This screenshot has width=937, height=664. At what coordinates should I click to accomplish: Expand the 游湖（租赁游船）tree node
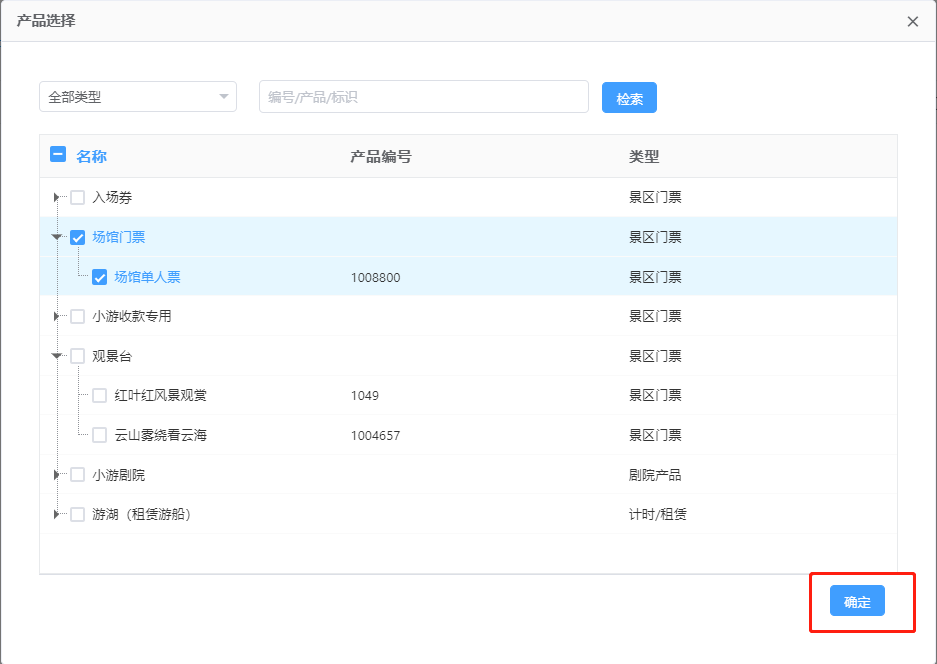pyautogui.click(x=57, y=515)
